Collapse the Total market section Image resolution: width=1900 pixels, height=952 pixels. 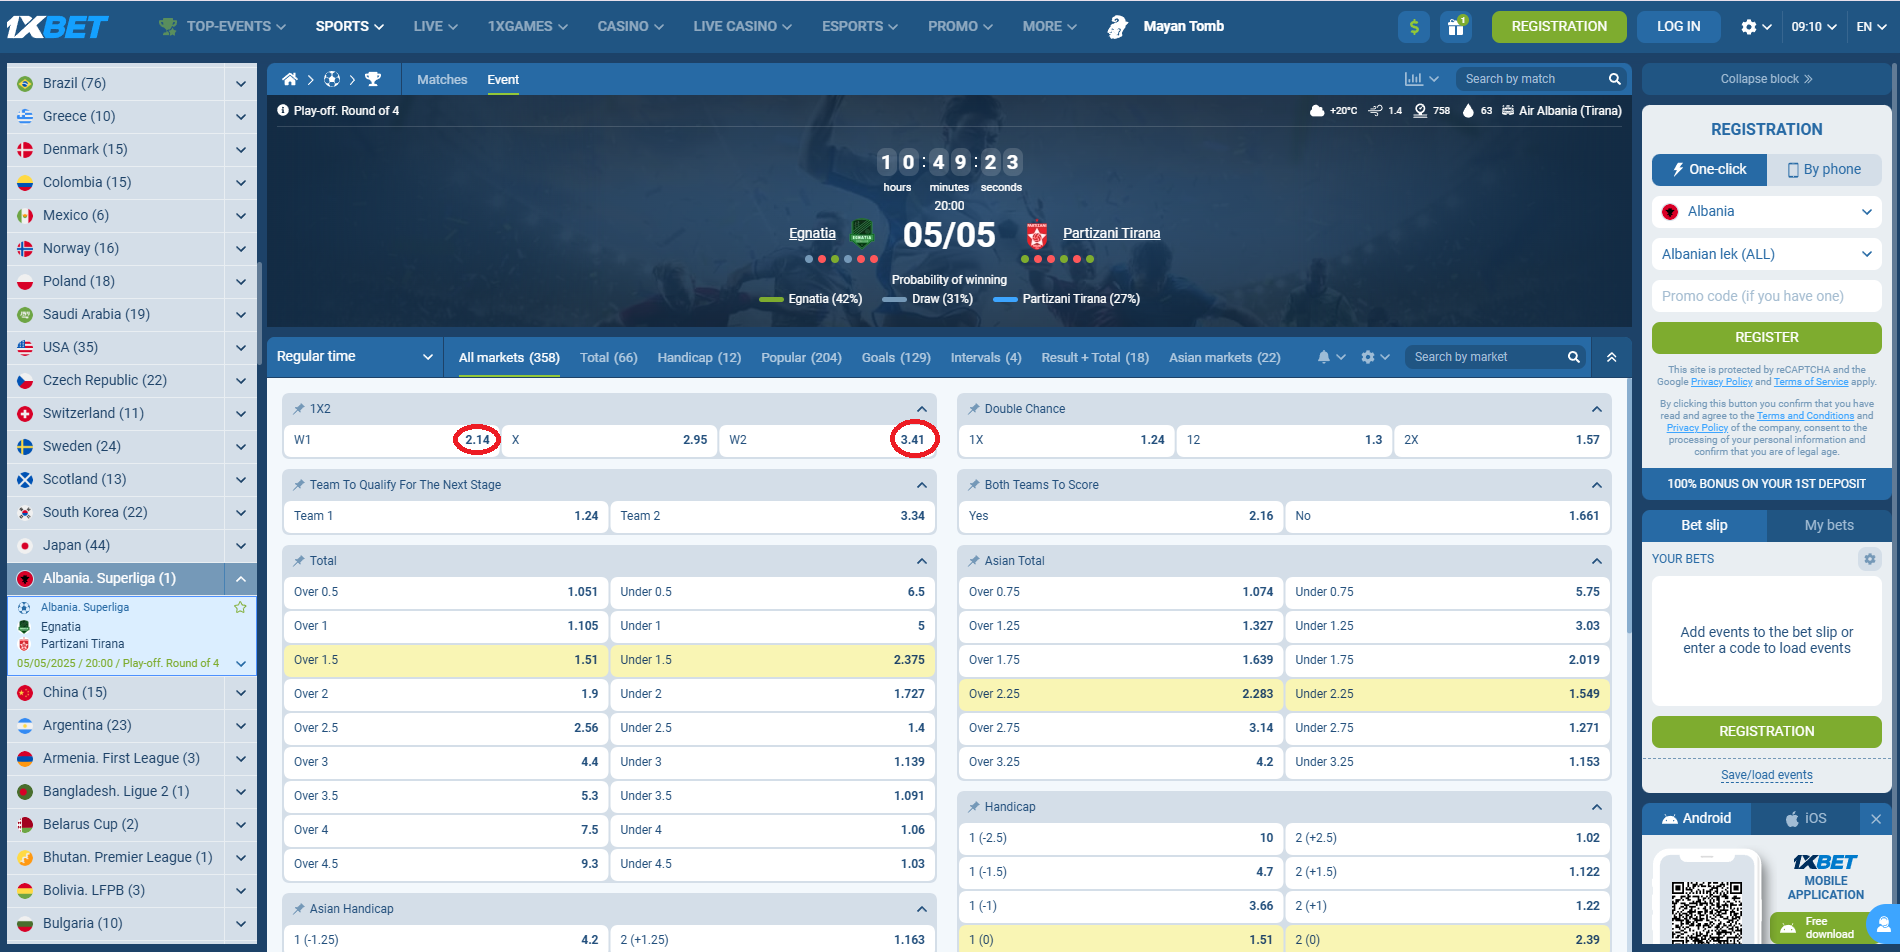(x=921, y=561)
